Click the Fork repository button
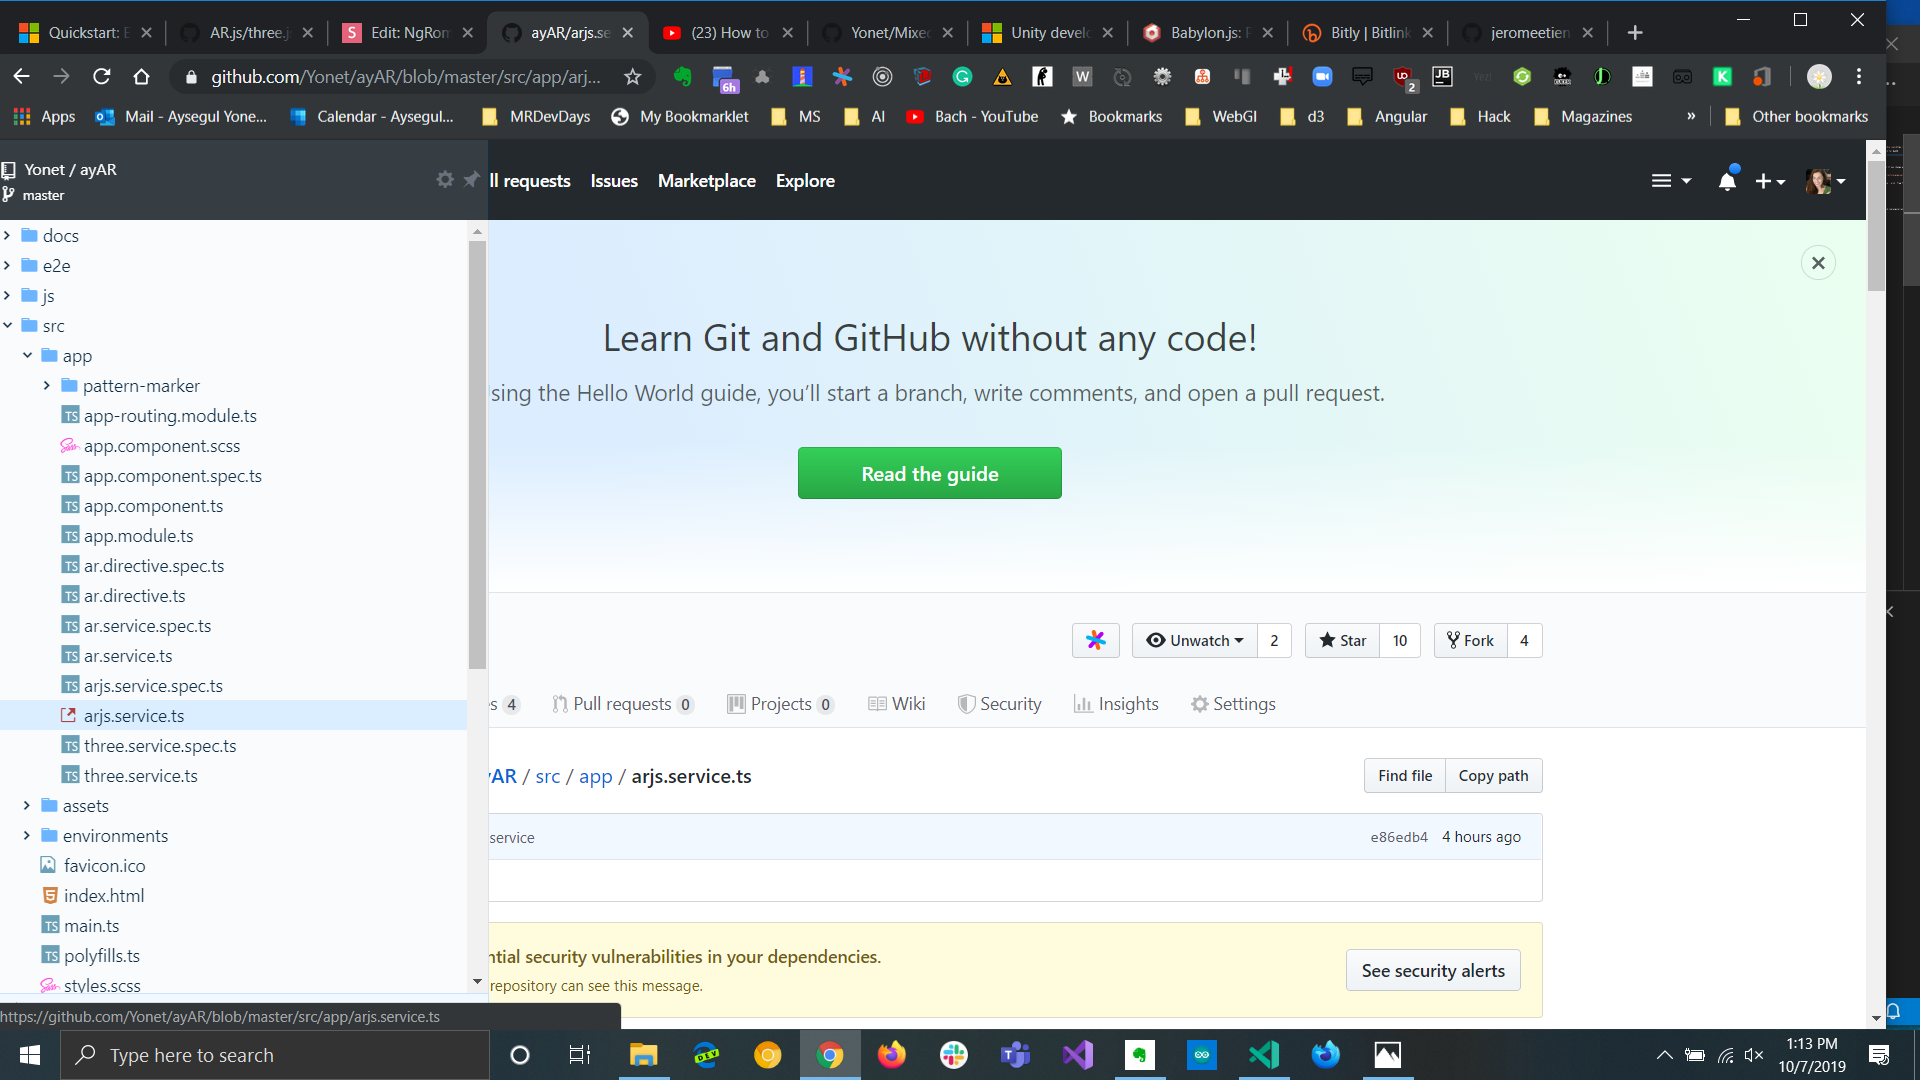 point(1470,640)
